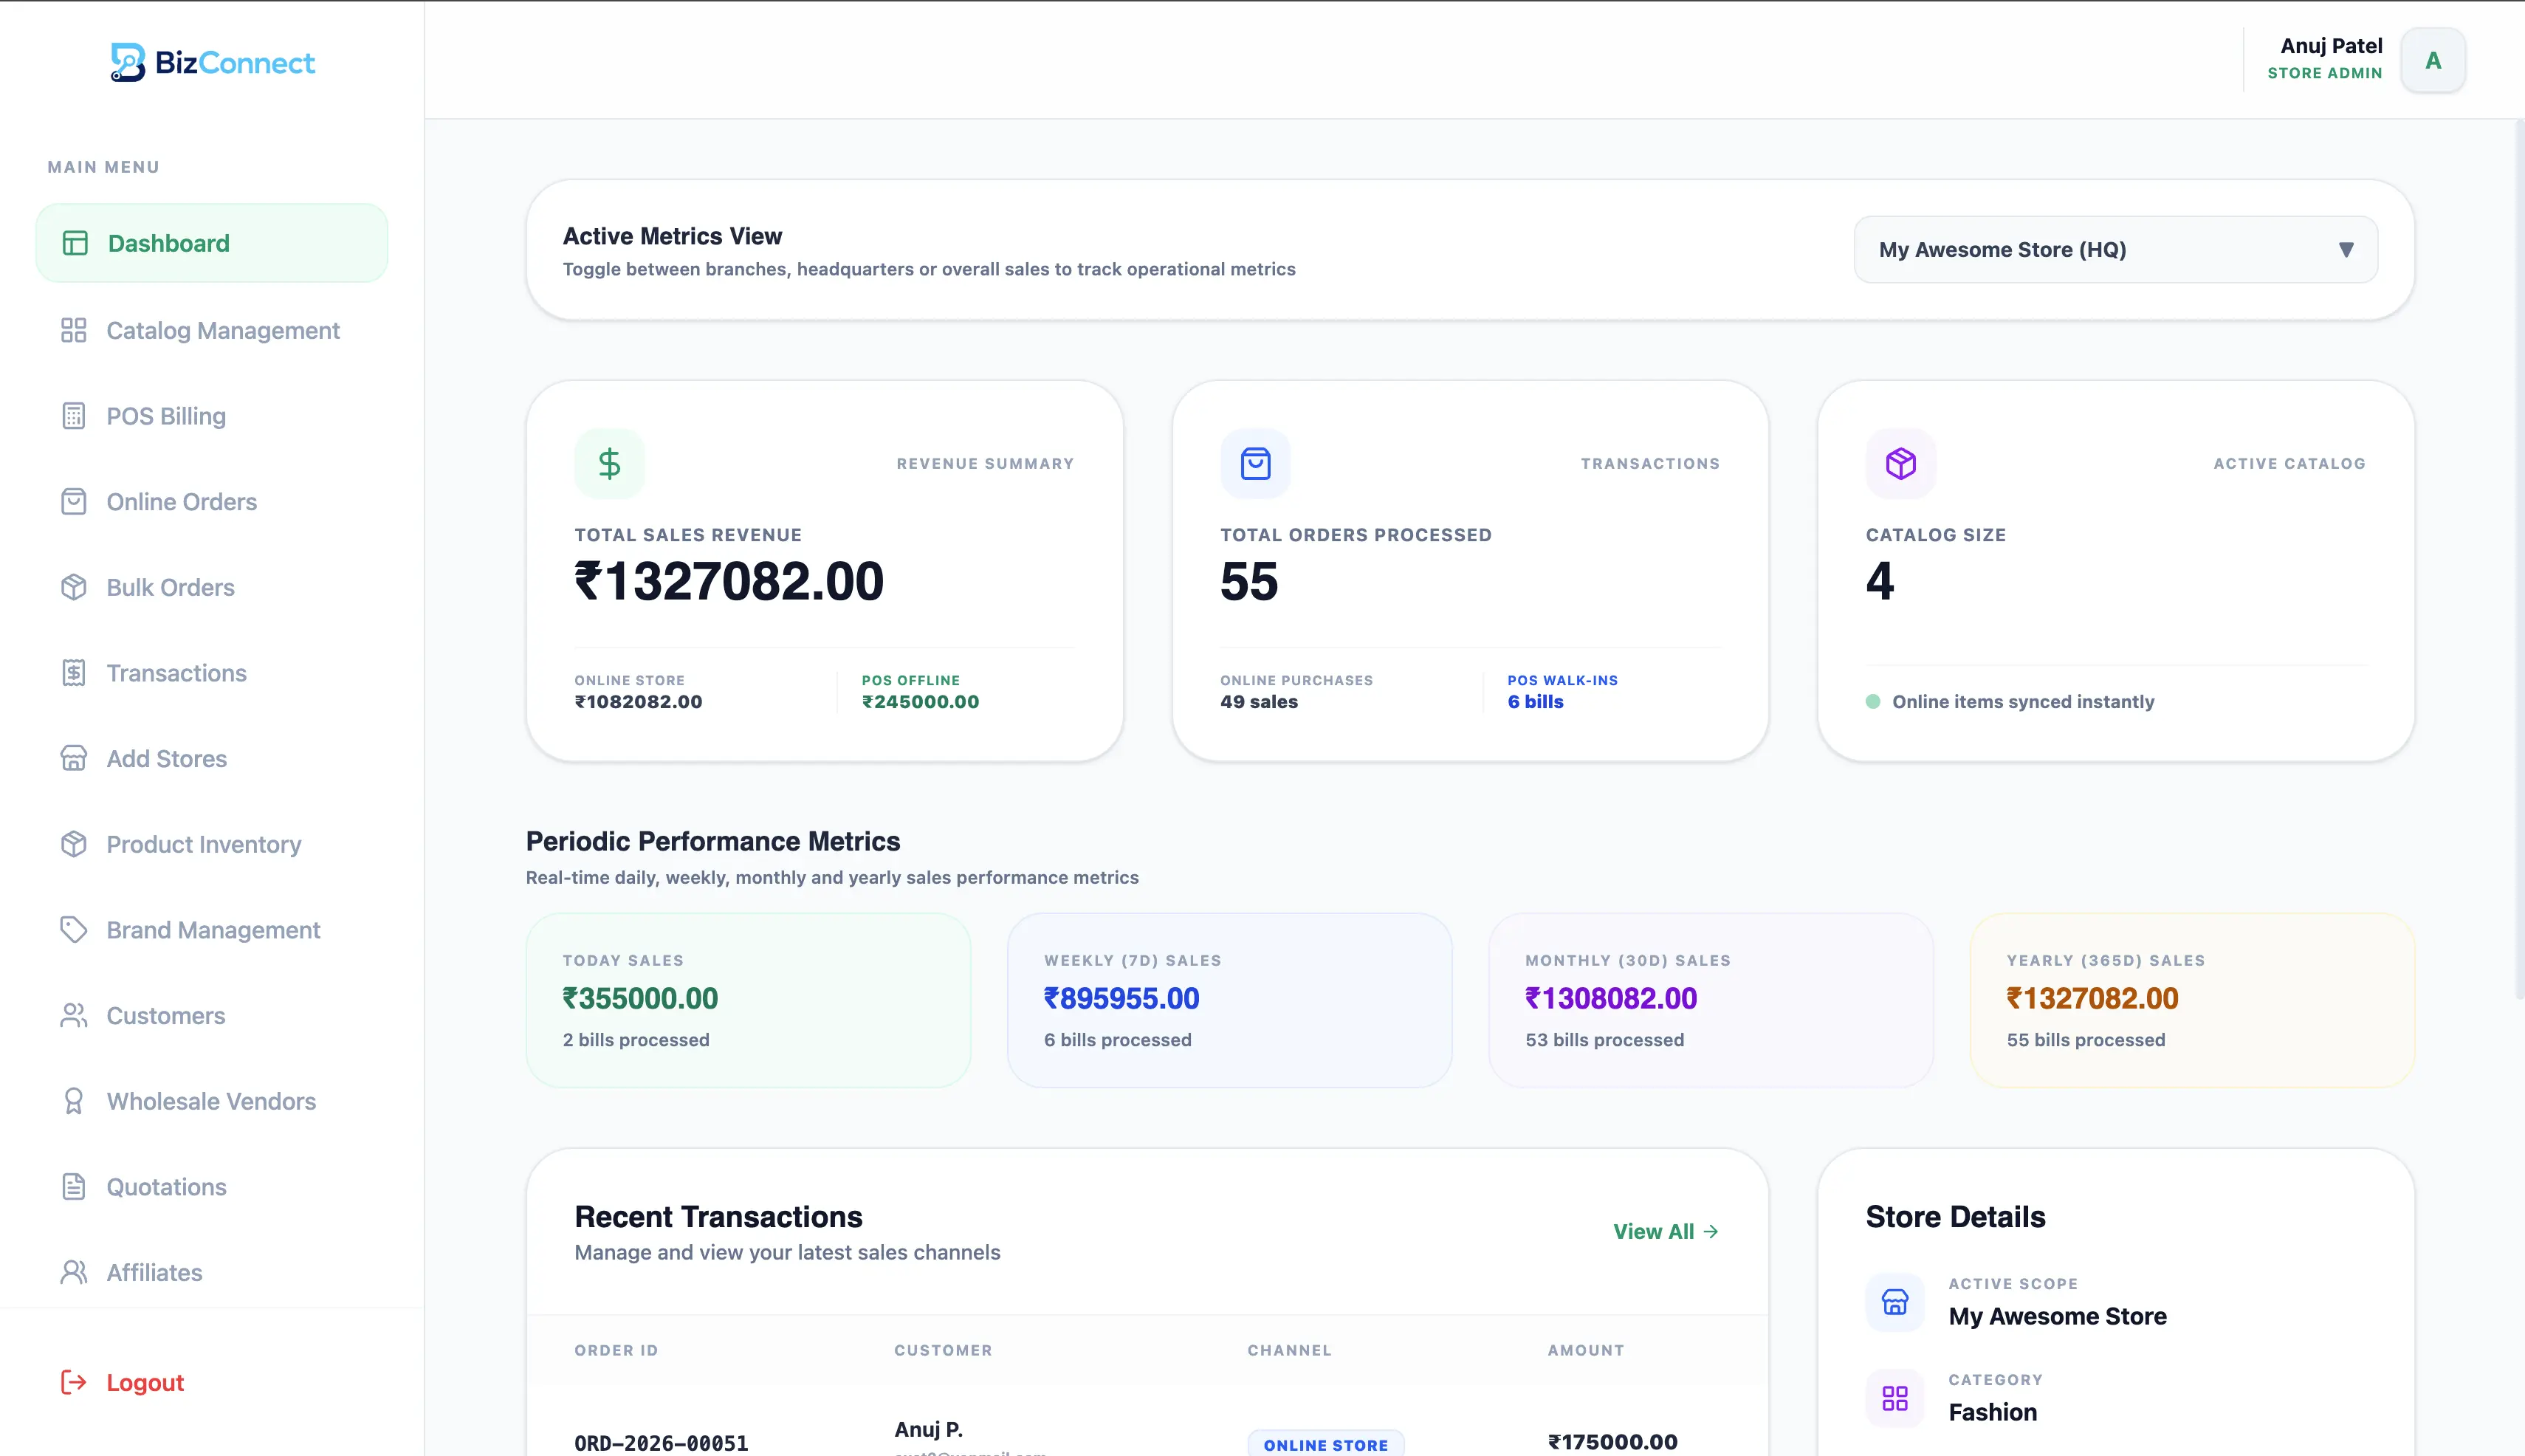Click the Dashboard icon in sidebar
The width and height of the screenshot is (2525, 1456).
pyautogui.click(x=75, y=243)
